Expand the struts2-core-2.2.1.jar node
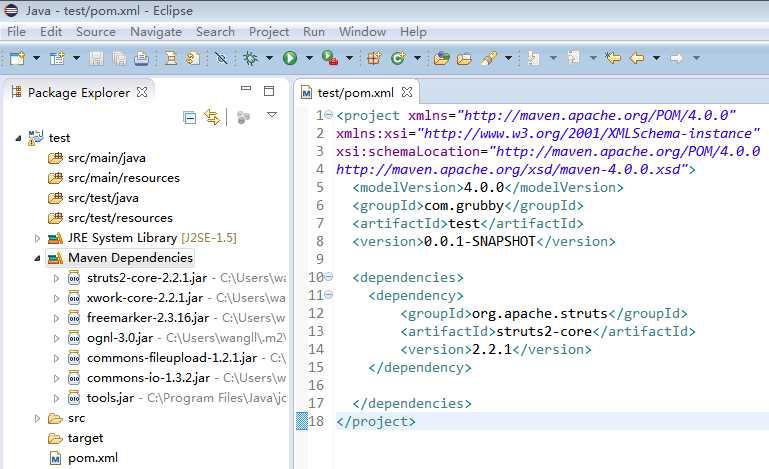The height and width of the screenshot is (469, 769). pyautogui.click(x=56, y=278)
